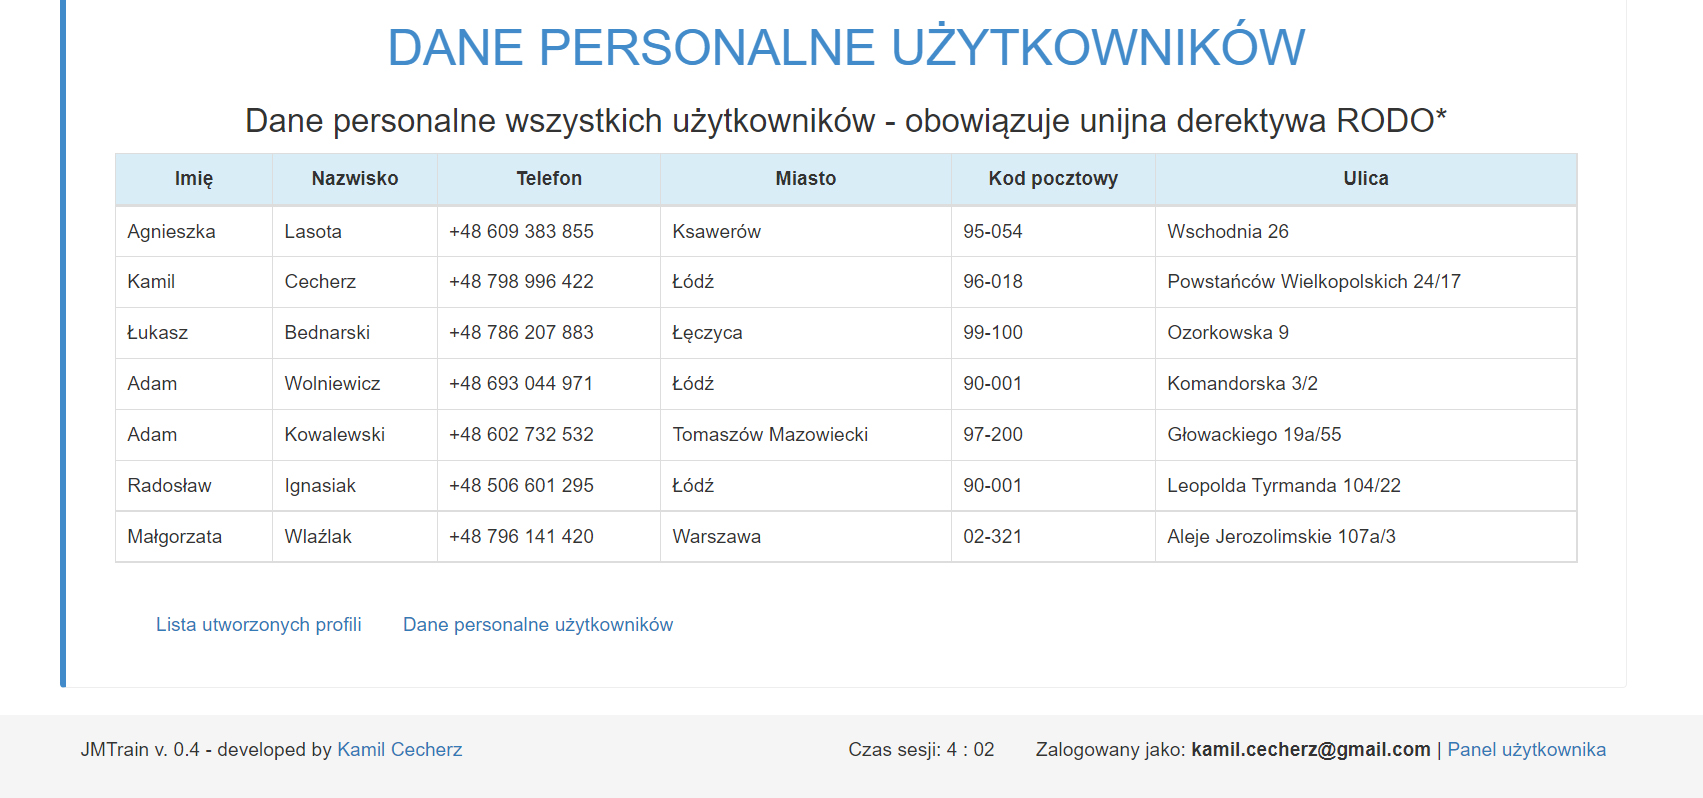Click the Głowackiego 19a/55 street cell
This screenshot has width=1703, height=798.
1366,435
